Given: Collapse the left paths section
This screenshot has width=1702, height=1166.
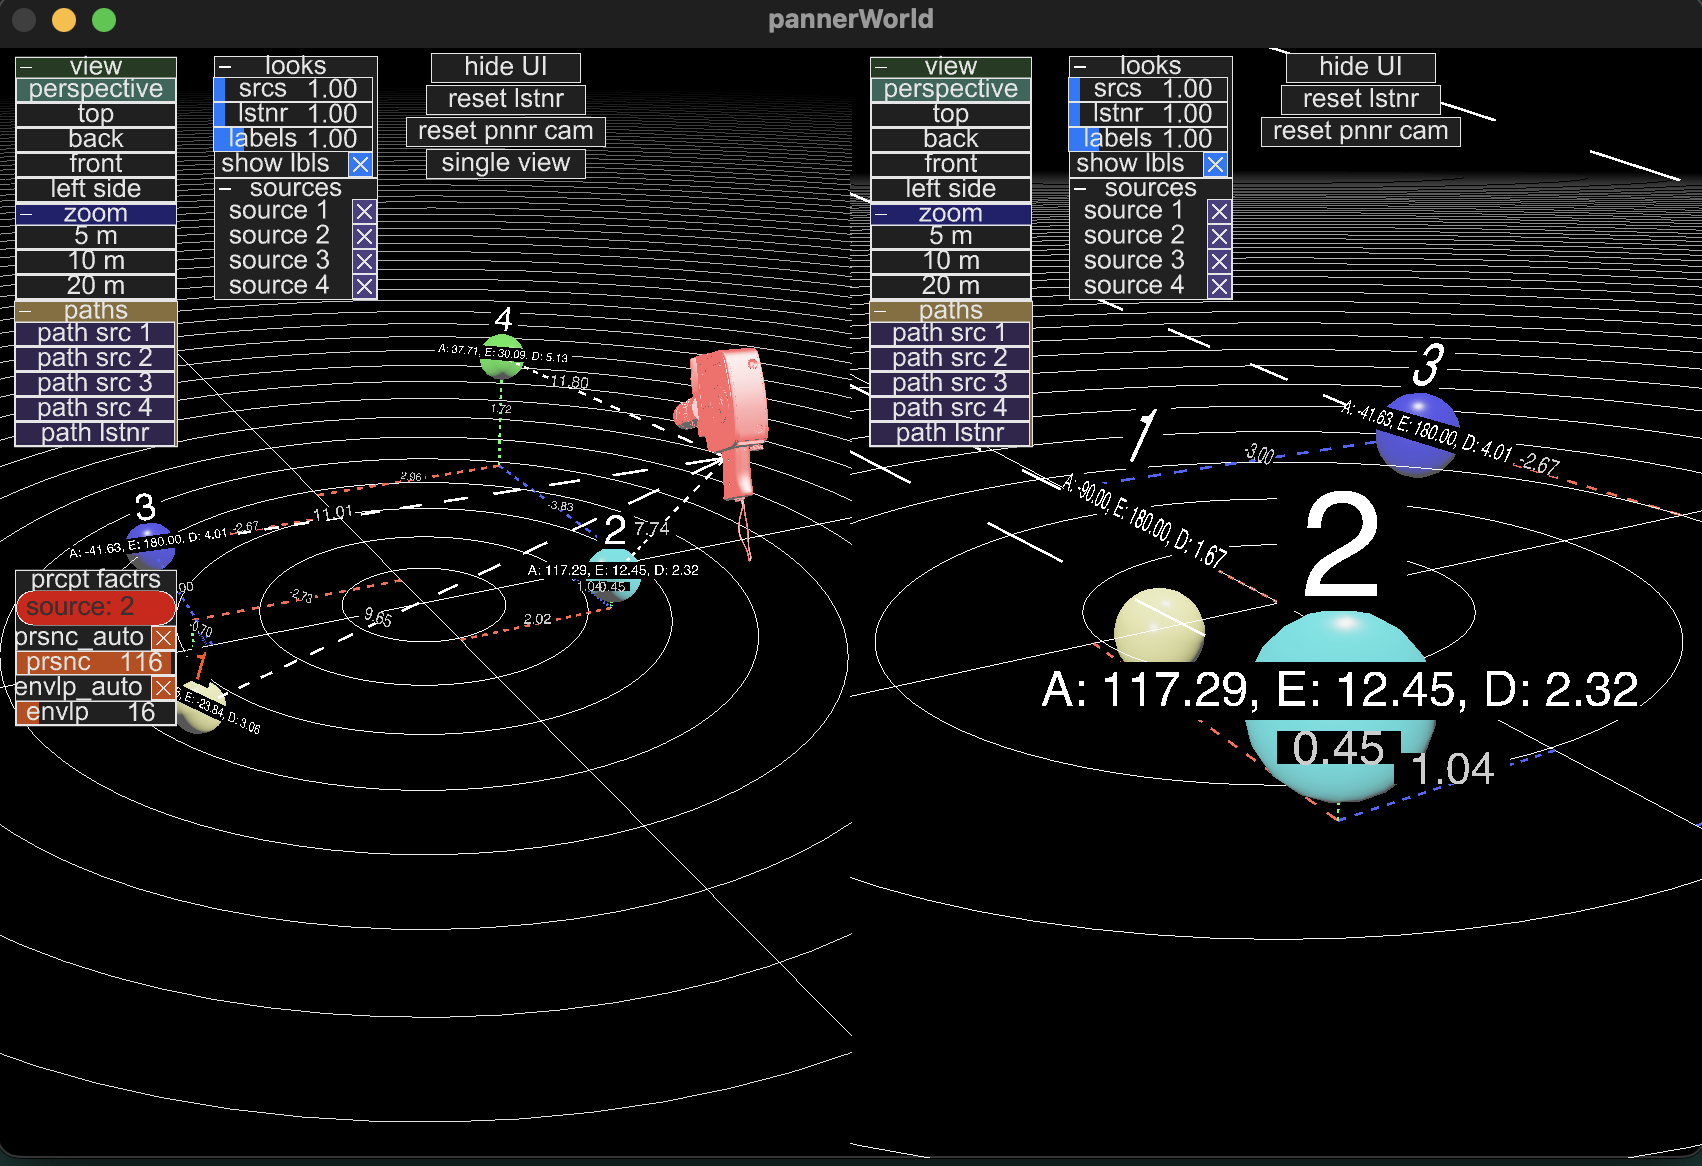Looking at the screenshot, I should point(27,311).
